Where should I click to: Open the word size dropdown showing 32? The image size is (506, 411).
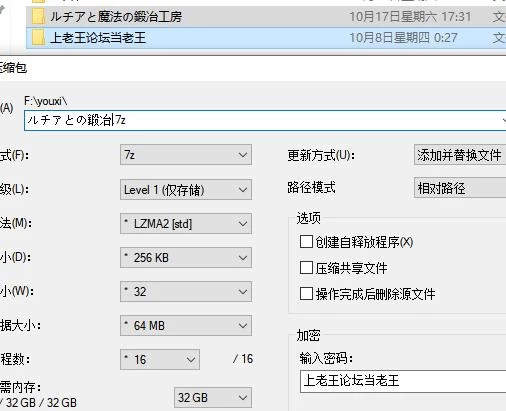(x=186, y=292)
